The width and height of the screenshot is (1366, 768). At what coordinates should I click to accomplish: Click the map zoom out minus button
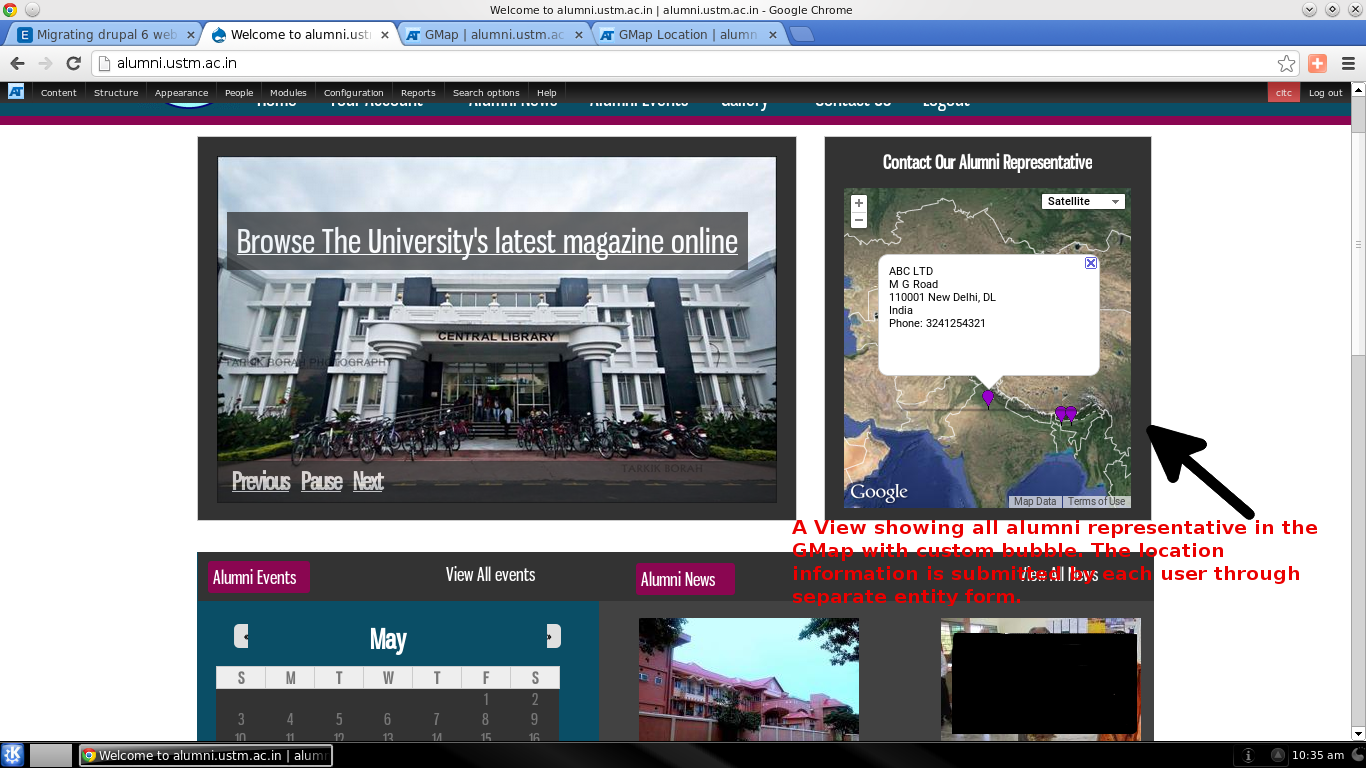[858, 220]
